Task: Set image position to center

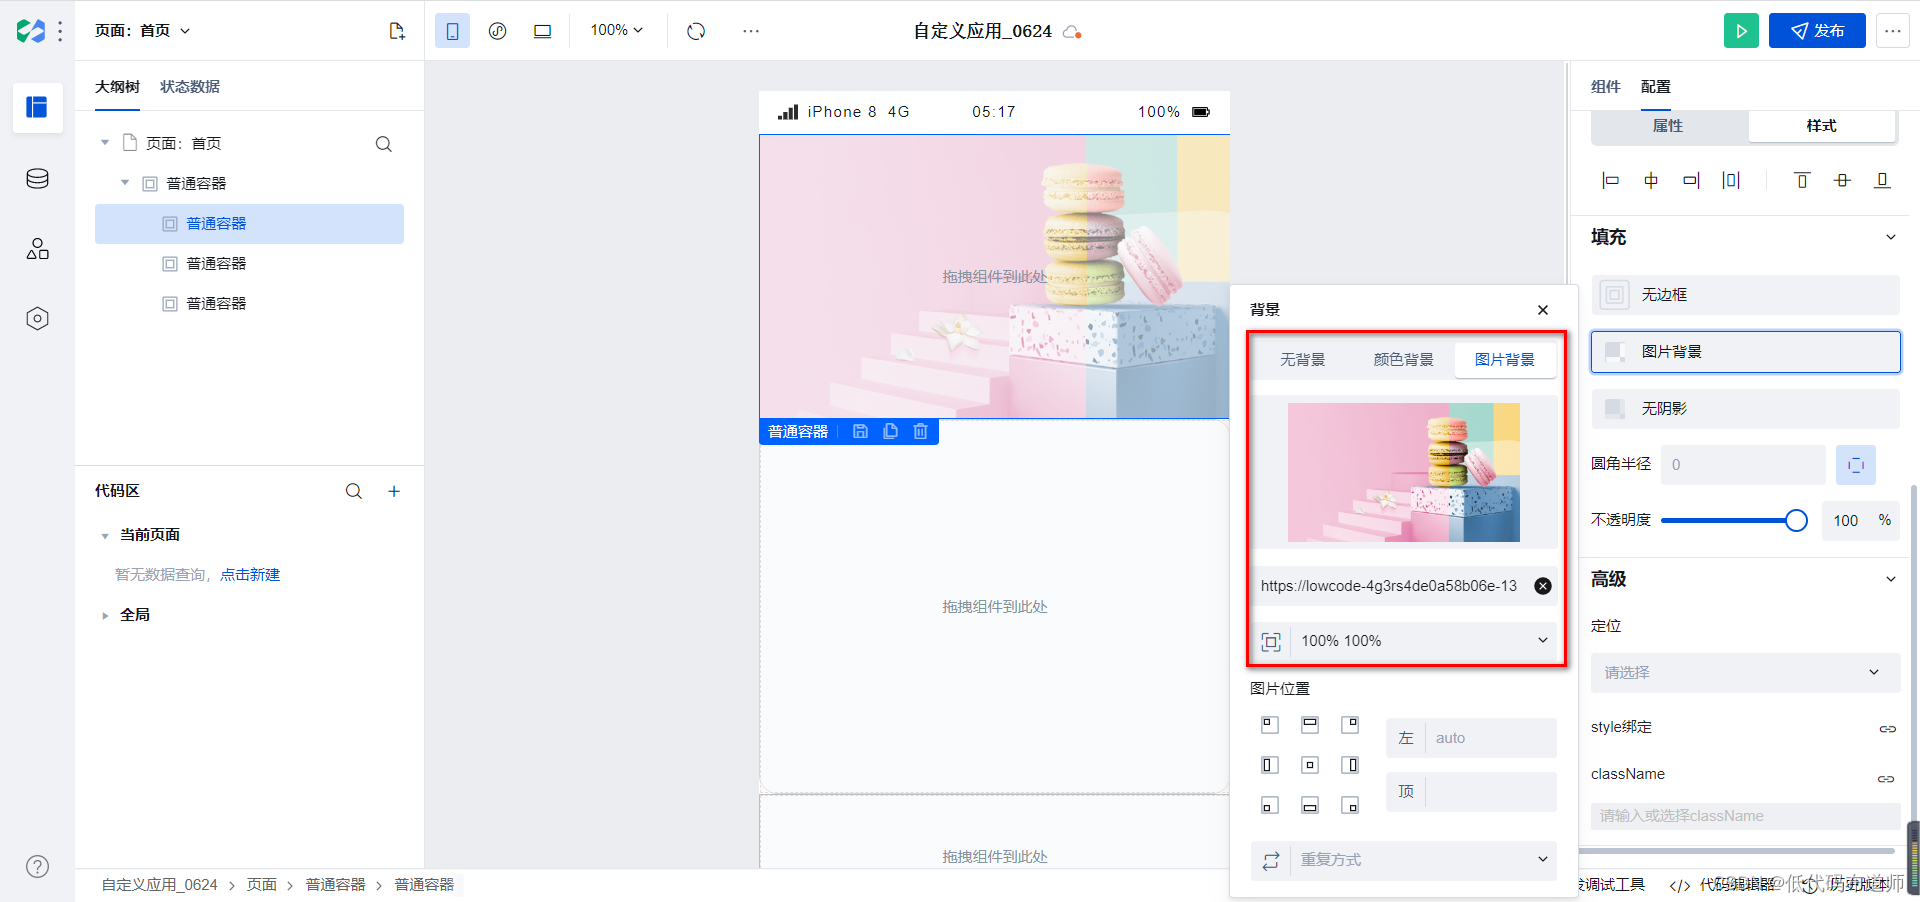Action: click(1310, 765)
